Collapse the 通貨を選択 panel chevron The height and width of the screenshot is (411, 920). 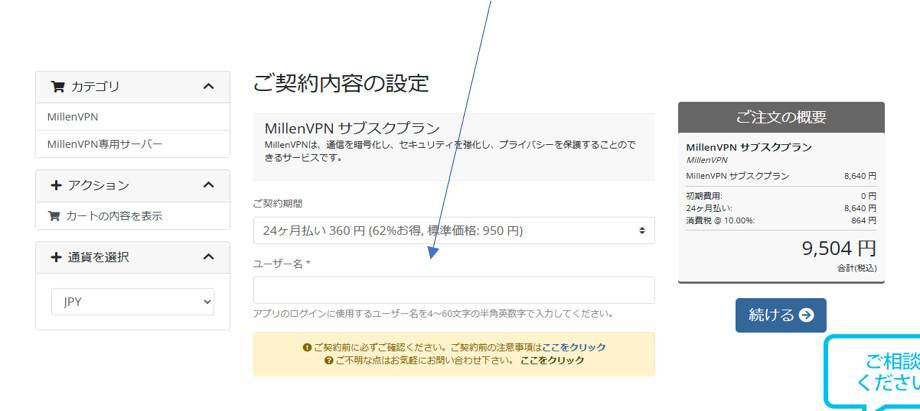208,257
